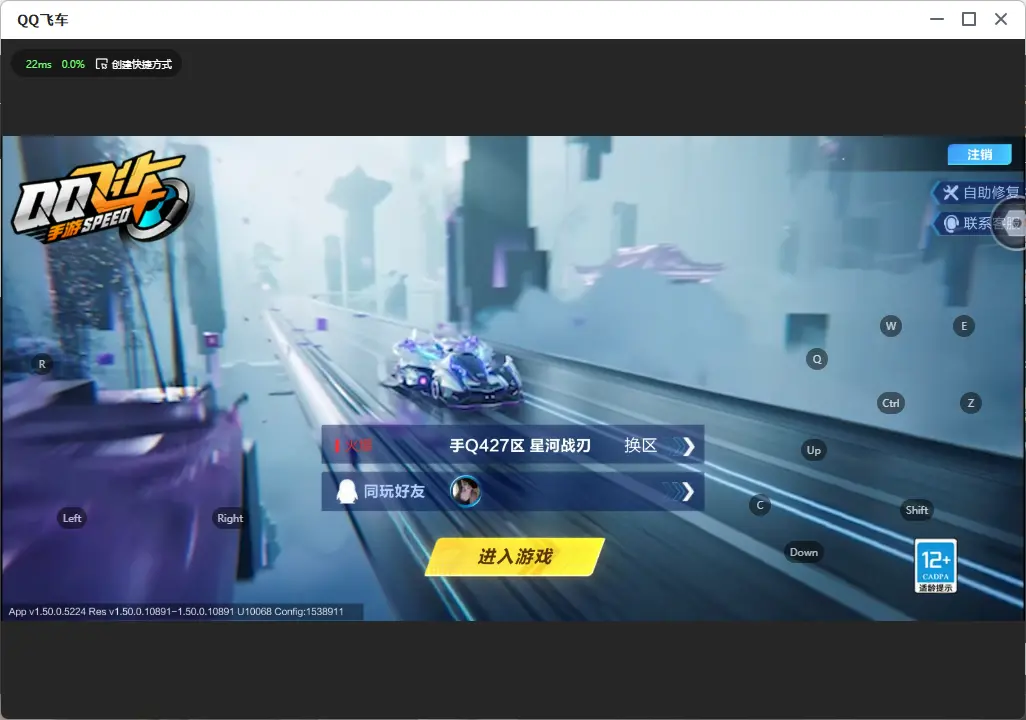
Task: Open 自助修复 self-repair tool
Action: 979,192
